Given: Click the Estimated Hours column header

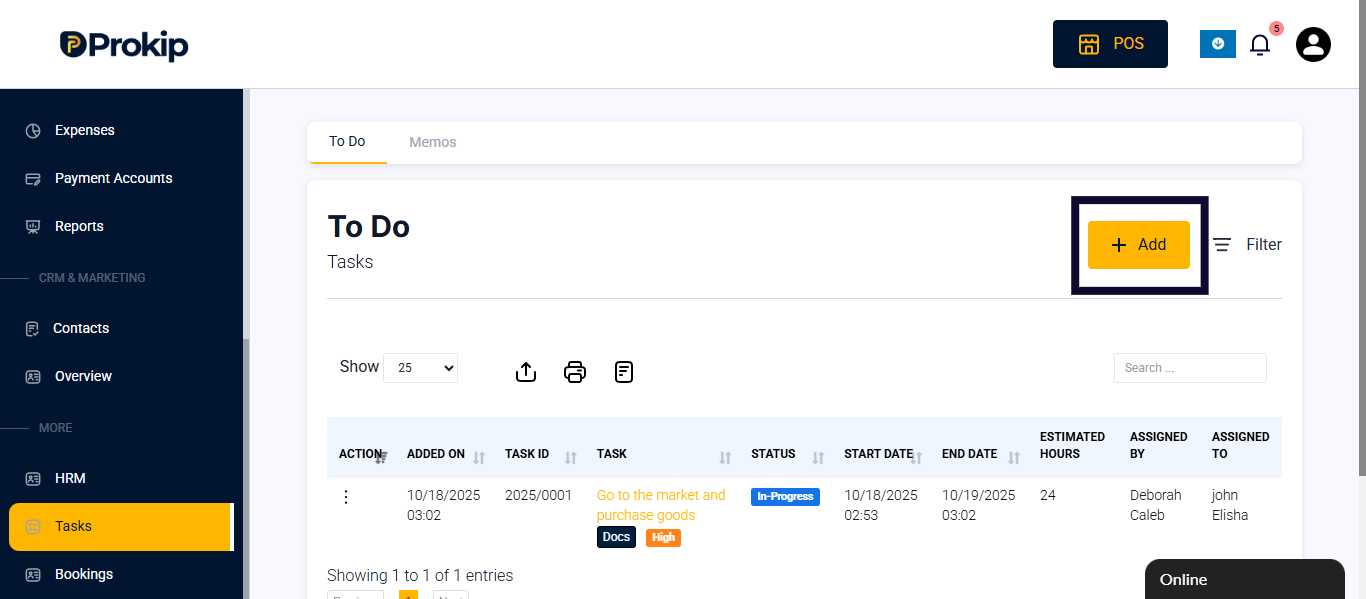Looking at the screenshot, I should (1073, 445).
